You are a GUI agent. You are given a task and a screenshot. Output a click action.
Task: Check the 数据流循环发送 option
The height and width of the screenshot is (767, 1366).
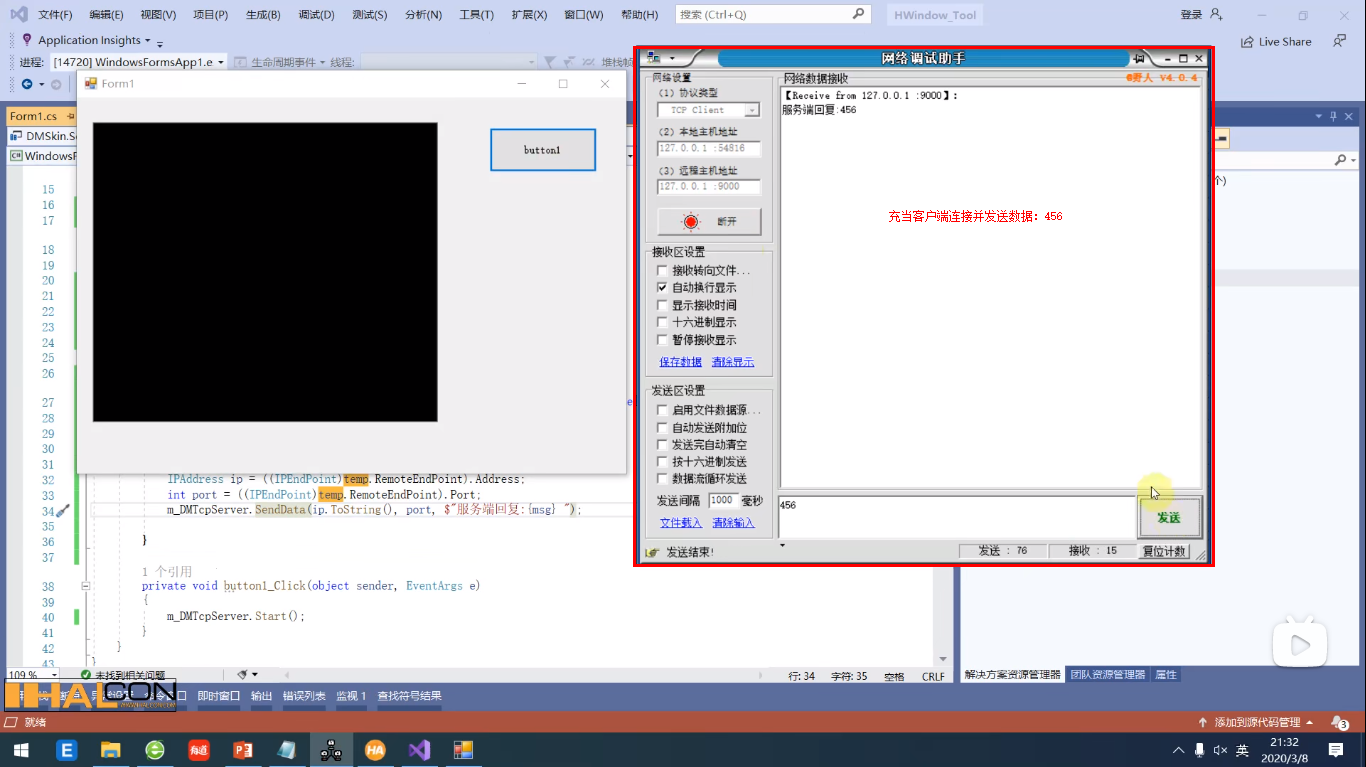point(662,478)
